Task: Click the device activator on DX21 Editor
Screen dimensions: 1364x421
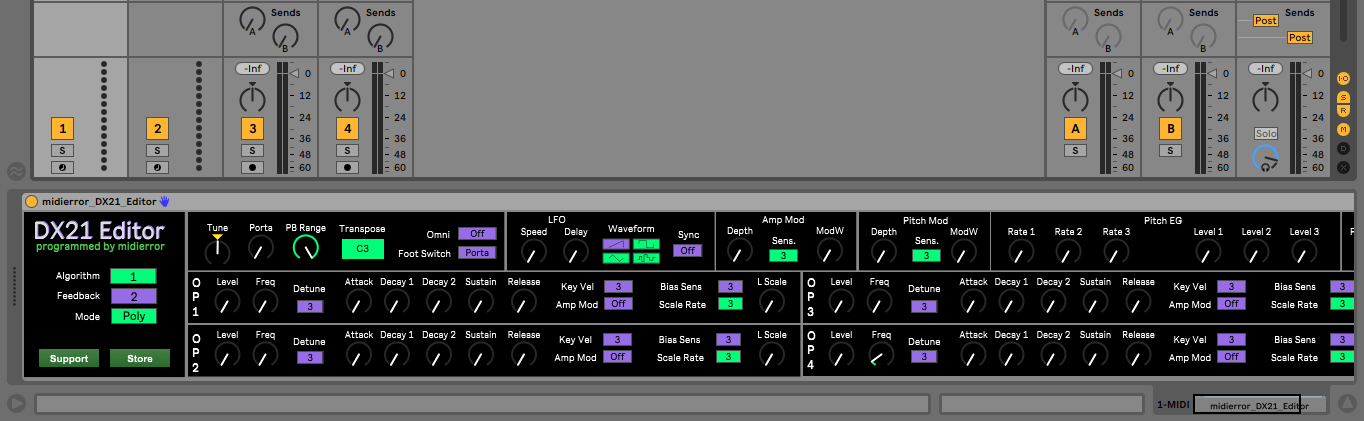Action: [x=32, y=201]
